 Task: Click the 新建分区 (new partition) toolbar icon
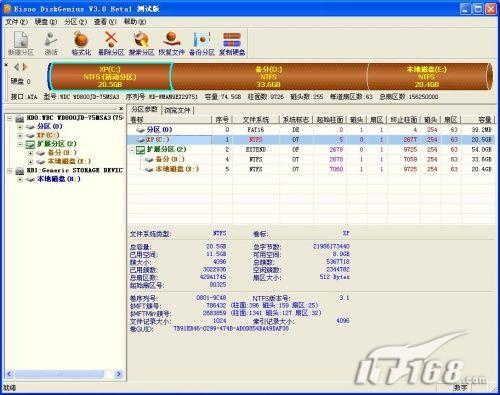click(21, 43)
